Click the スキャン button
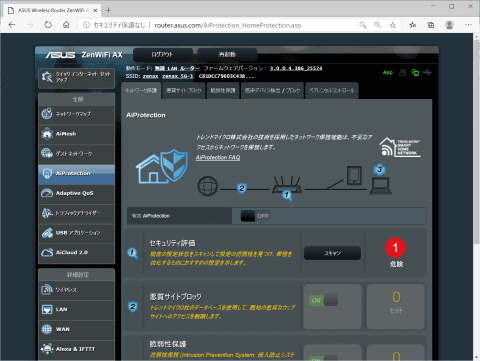The image size is (480, 361). [x=332, y=253]
